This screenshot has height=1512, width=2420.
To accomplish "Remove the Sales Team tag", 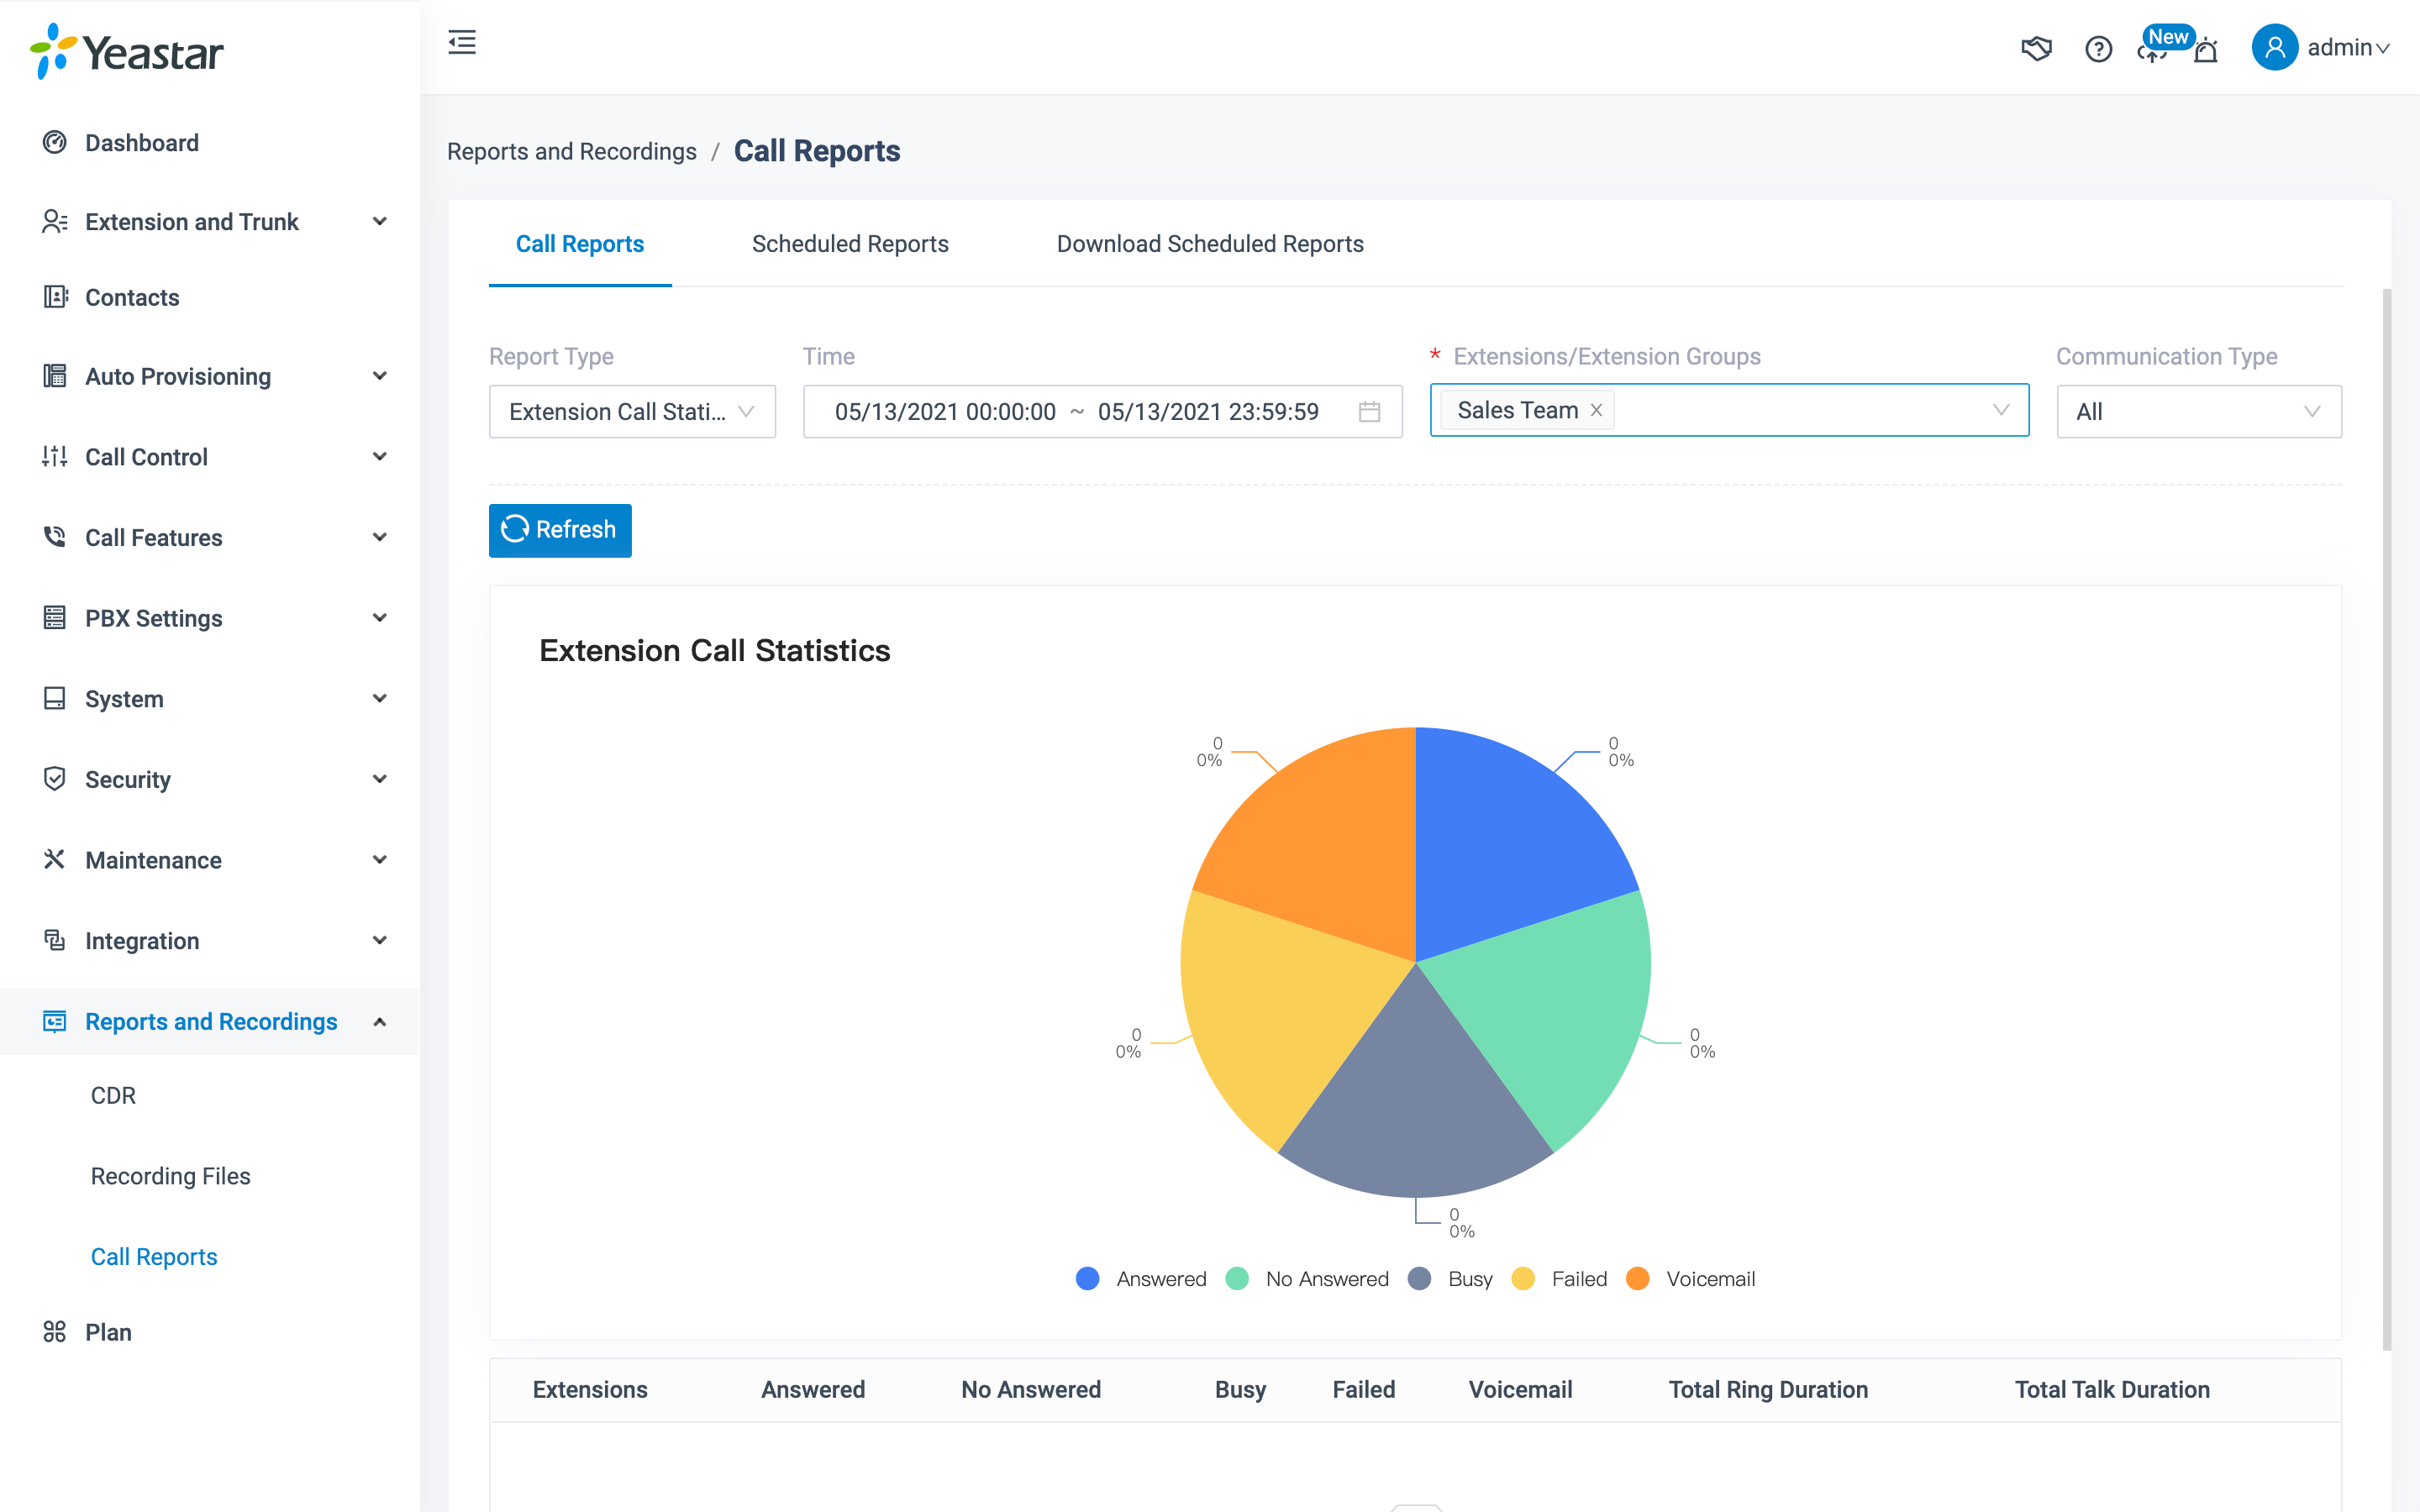I will point(1596,410).
